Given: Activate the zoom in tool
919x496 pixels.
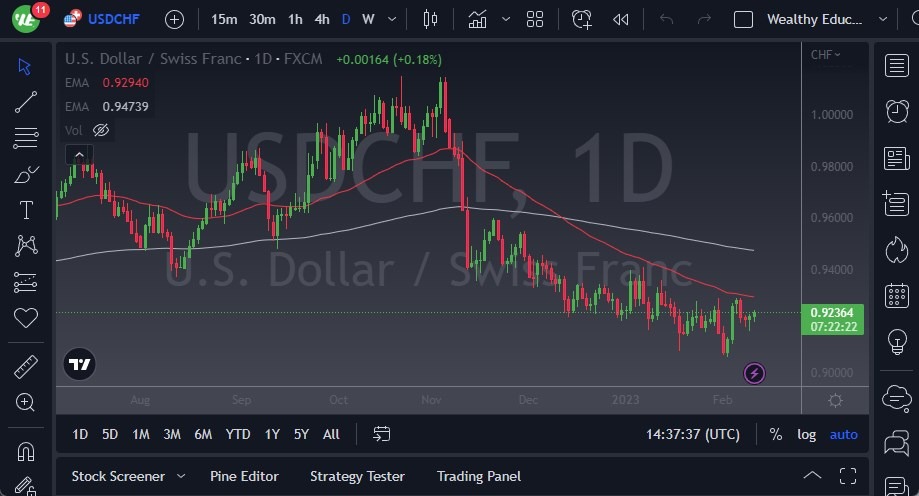Looking at the screenshot, I should (25, 402).
